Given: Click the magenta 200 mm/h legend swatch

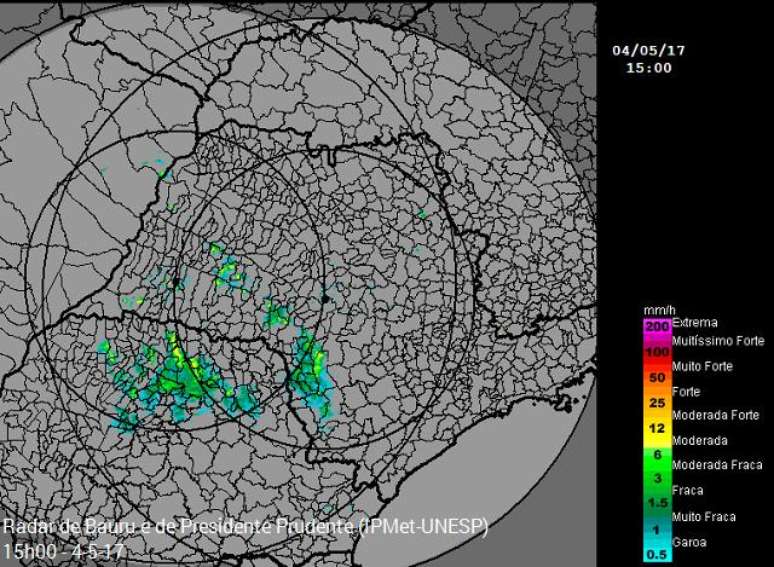Looking at the screenshot, I should [656, 326].
